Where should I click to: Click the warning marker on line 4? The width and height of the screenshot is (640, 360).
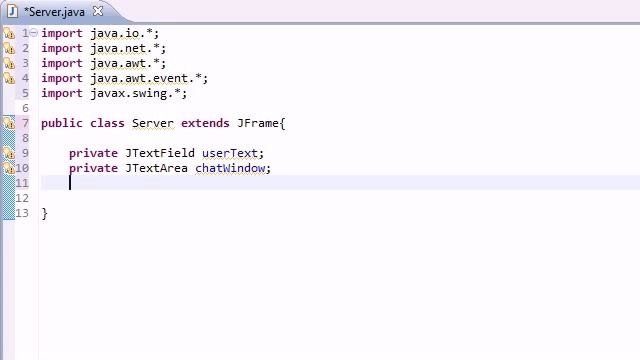[9, 78]
